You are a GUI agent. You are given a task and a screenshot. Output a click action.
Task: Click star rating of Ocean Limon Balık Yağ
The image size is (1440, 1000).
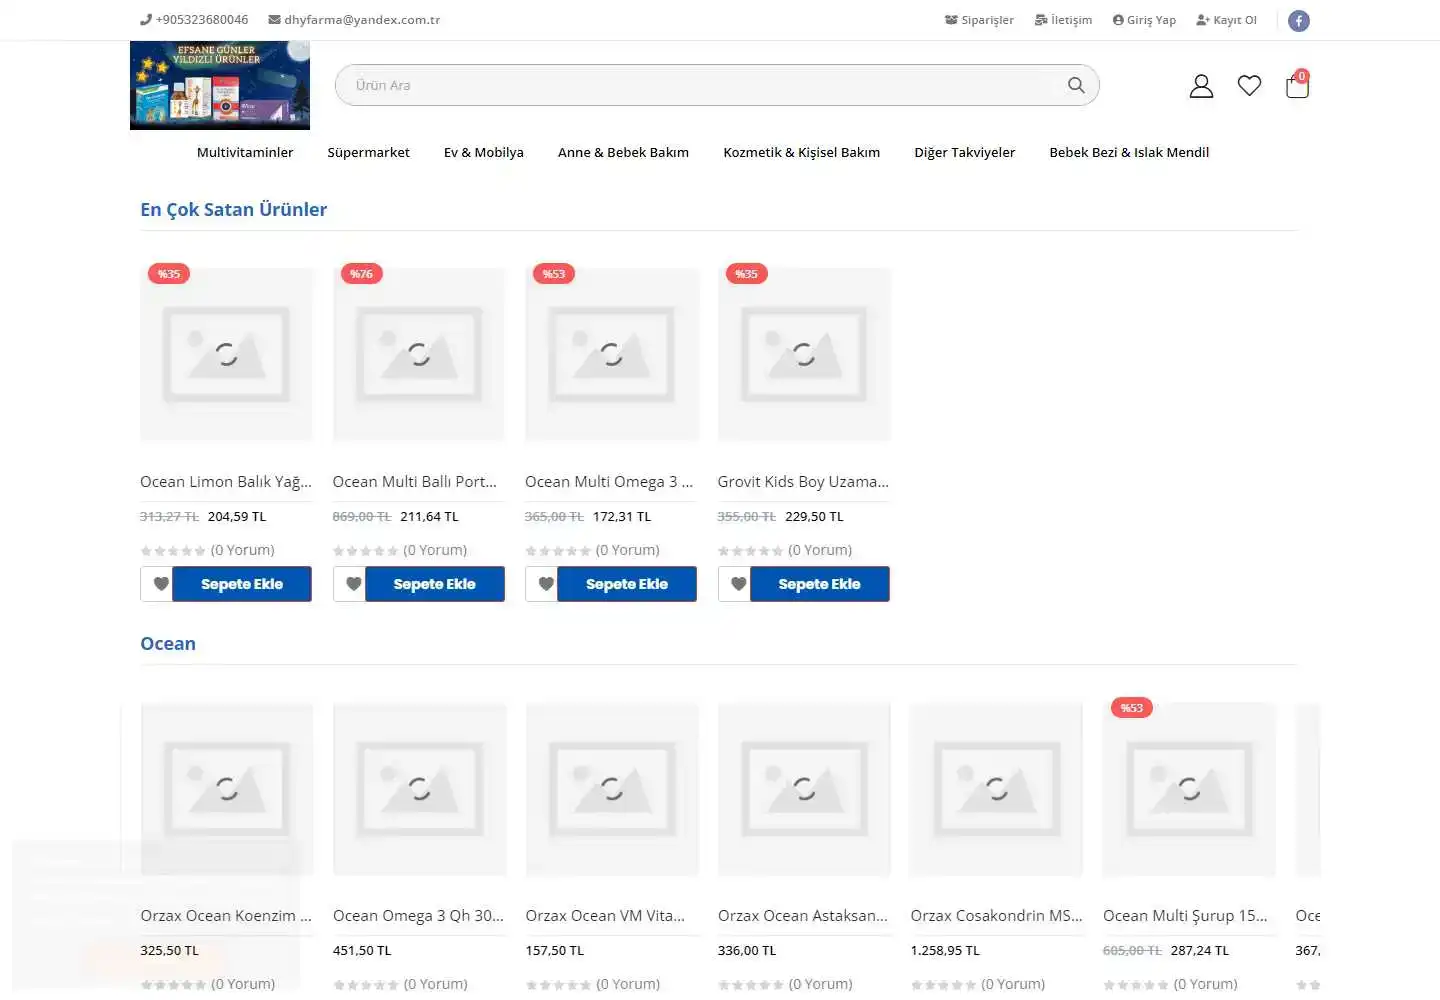(x=173, y=551)
